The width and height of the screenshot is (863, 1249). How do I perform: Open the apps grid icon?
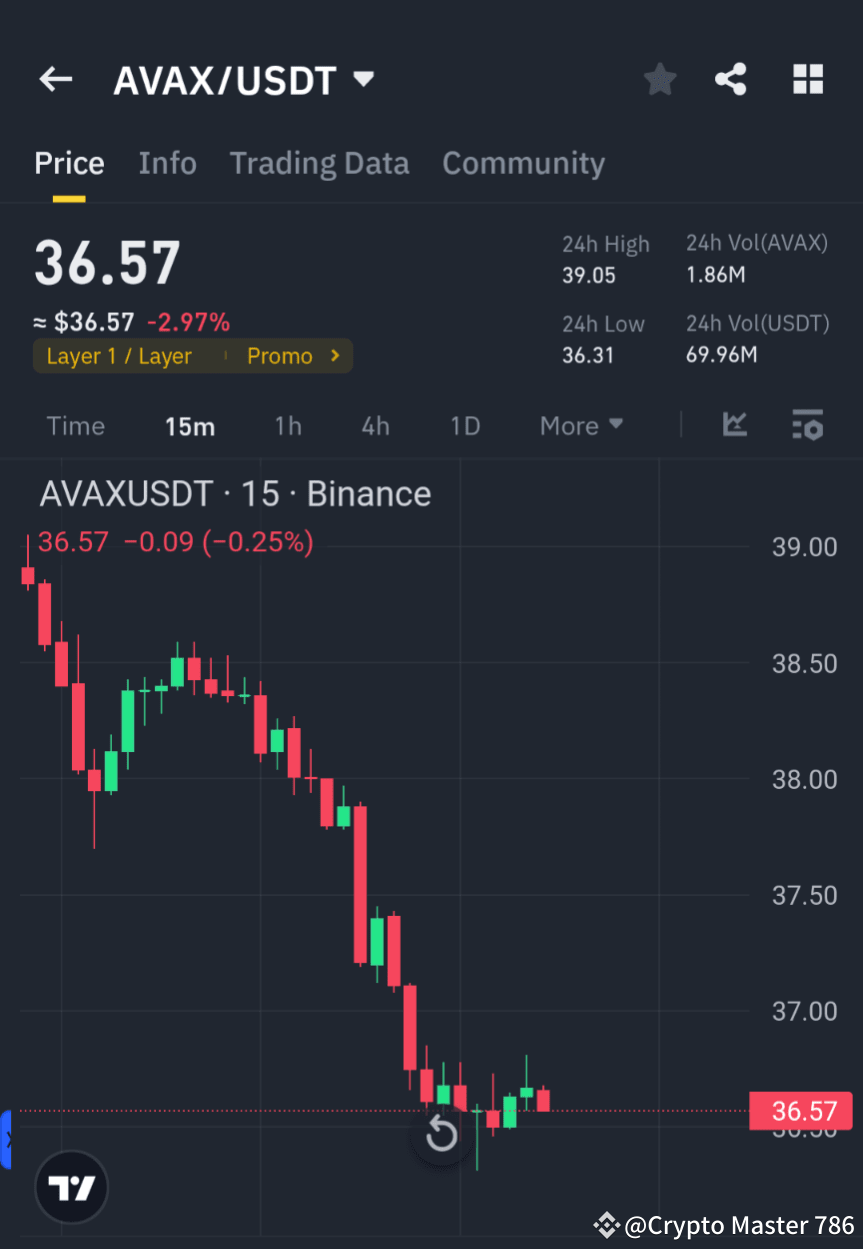[x=808, y=79]
